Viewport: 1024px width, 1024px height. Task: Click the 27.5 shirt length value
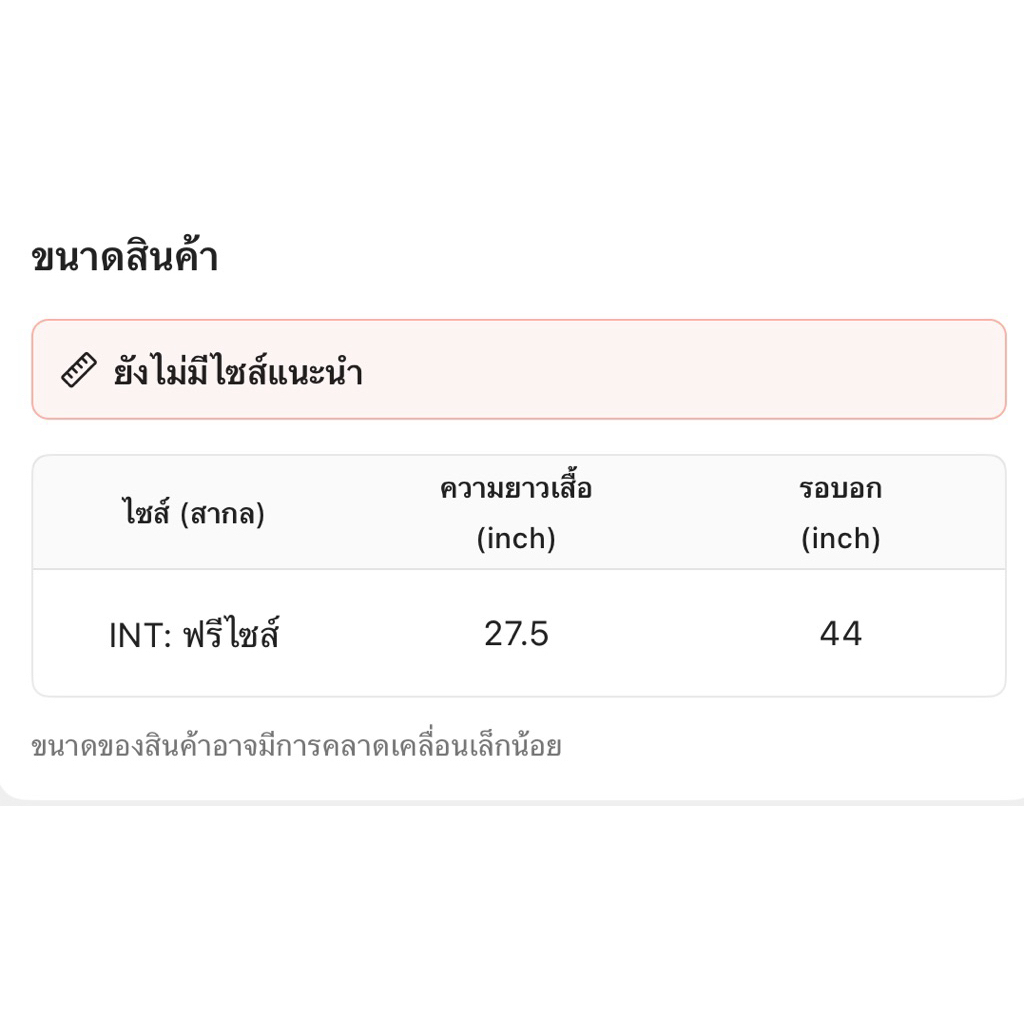(x=516, y=634)
